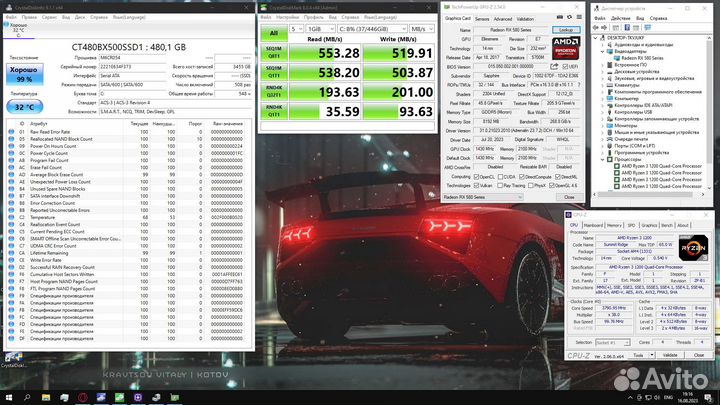
Task: Open the drive selection dropdown C: 8%
Action: (x=372, y=29)
